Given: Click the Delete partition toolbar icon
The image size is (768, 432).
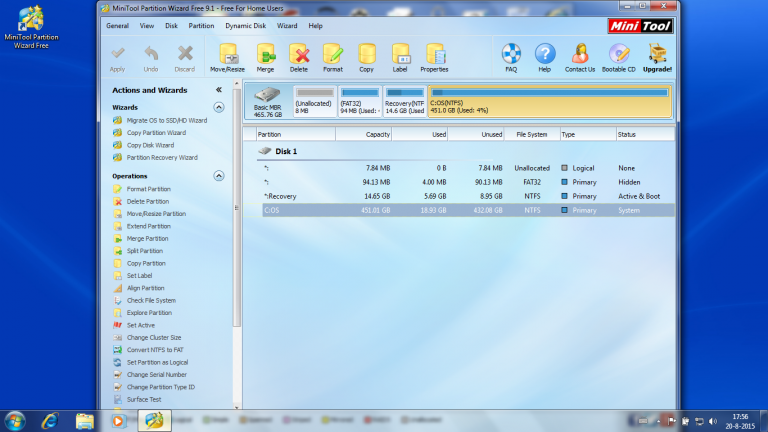Looking at the screenshot, I should point(299,56).
